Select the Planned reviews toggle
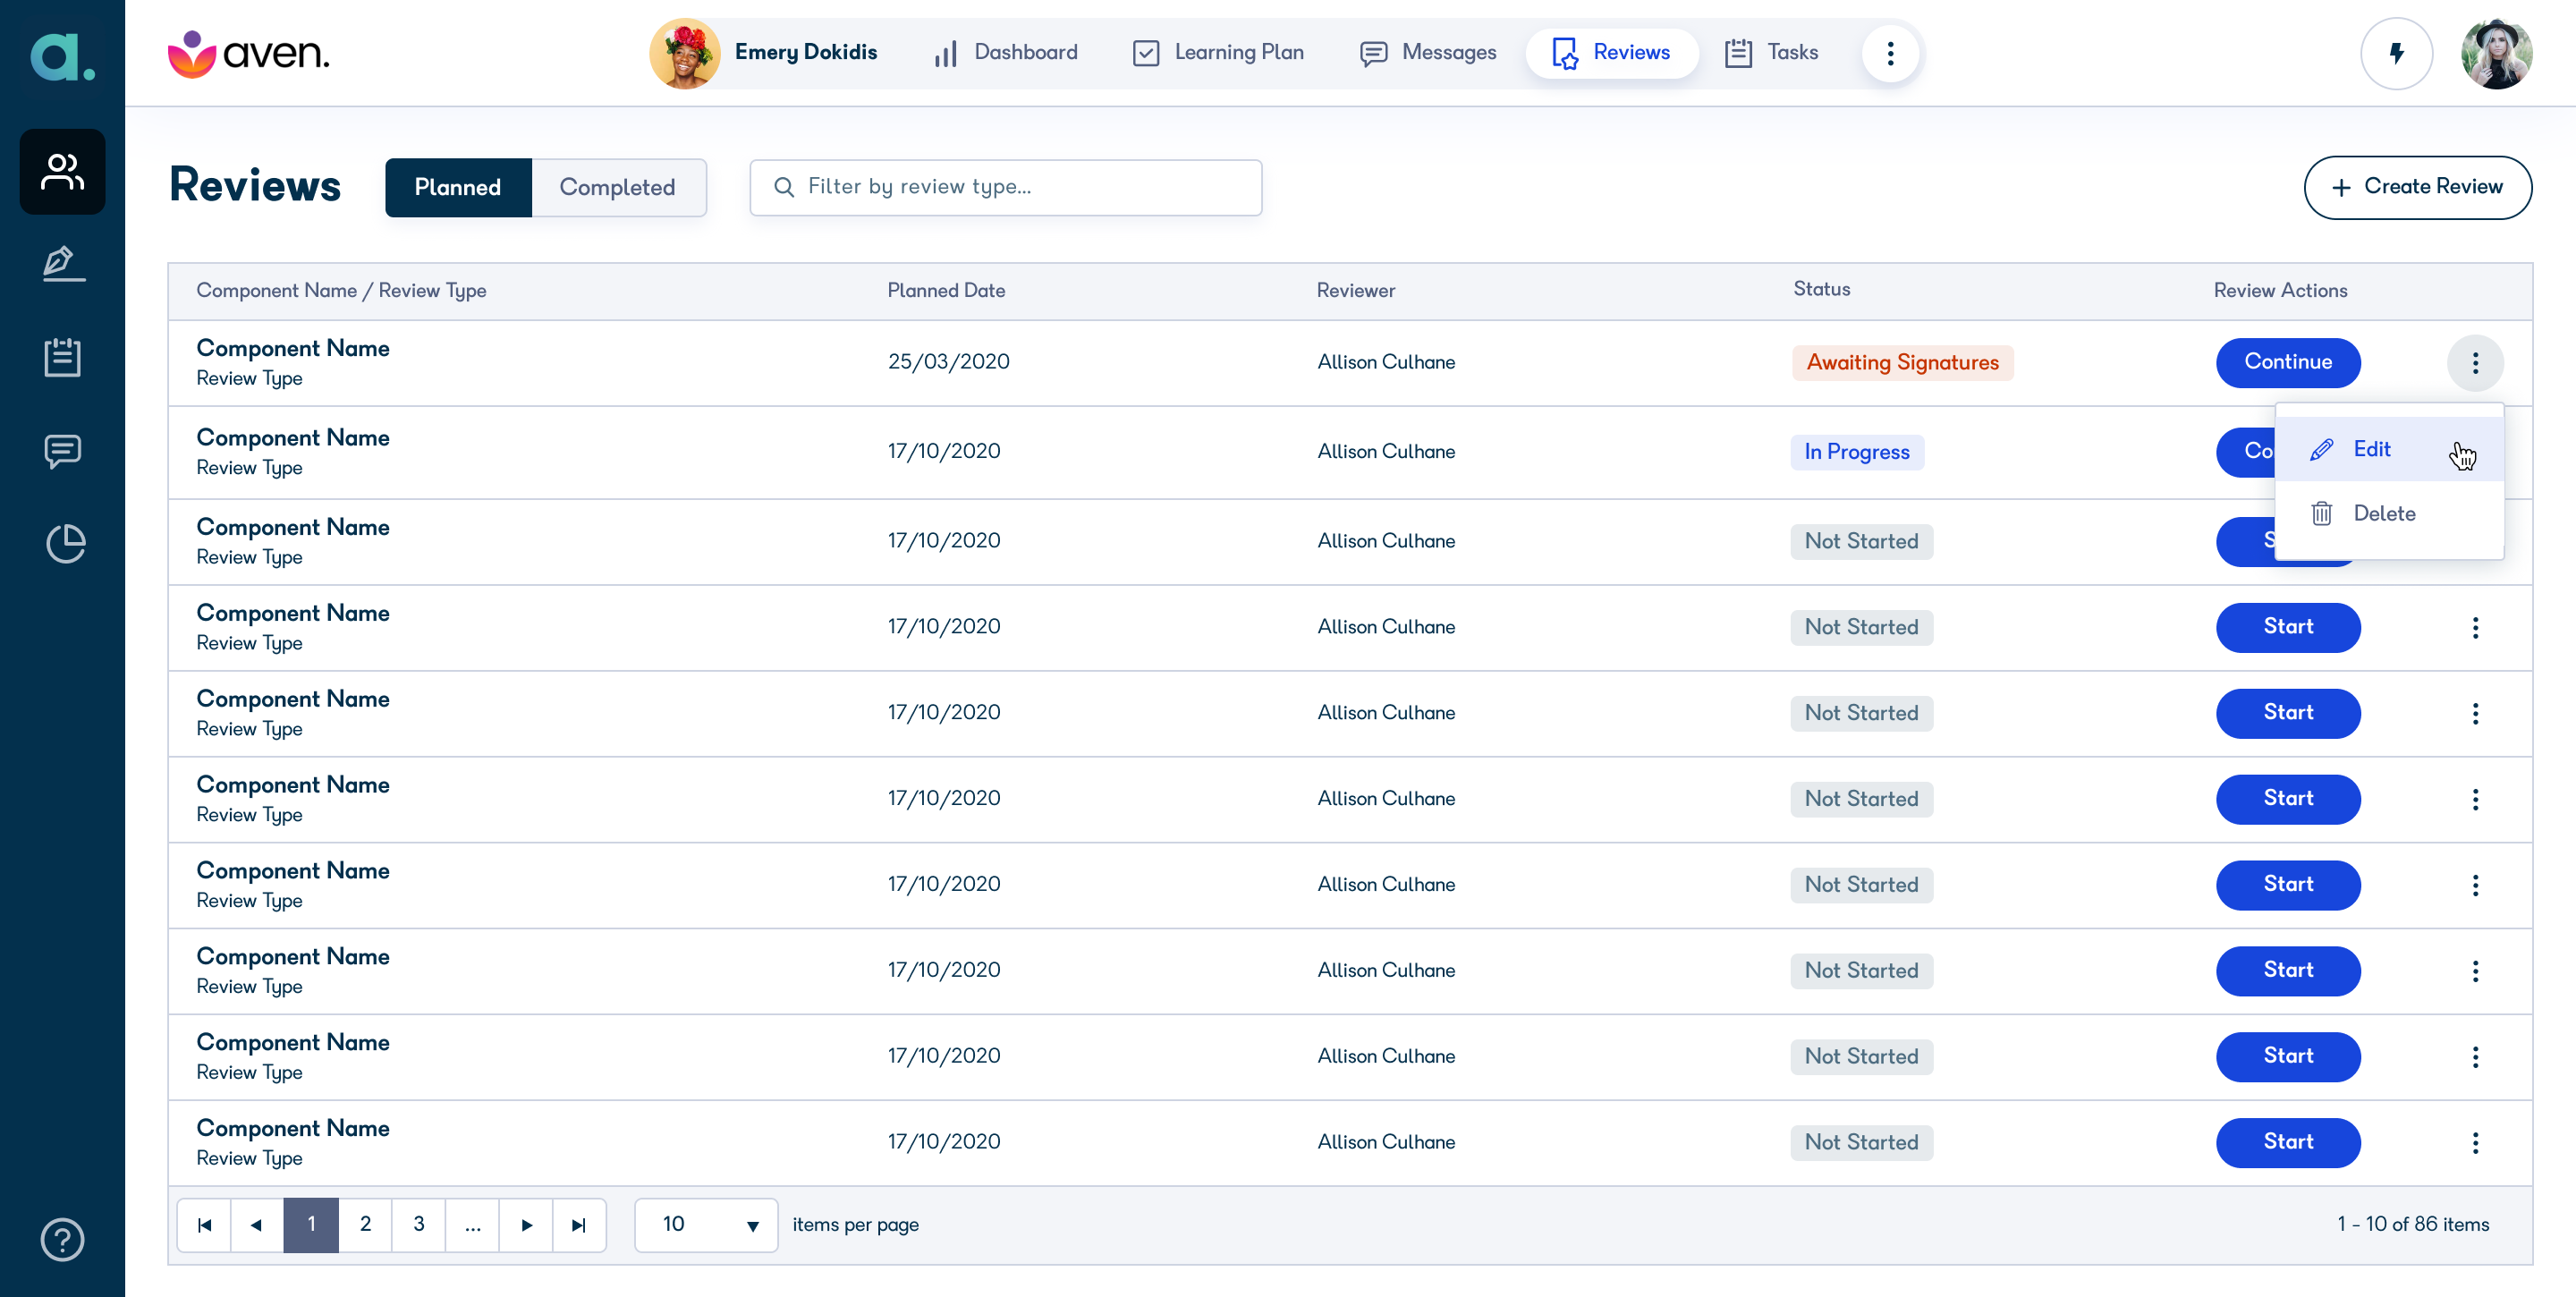The width and height of the screenshot is (2576, 1297). (x=458, y=187)
